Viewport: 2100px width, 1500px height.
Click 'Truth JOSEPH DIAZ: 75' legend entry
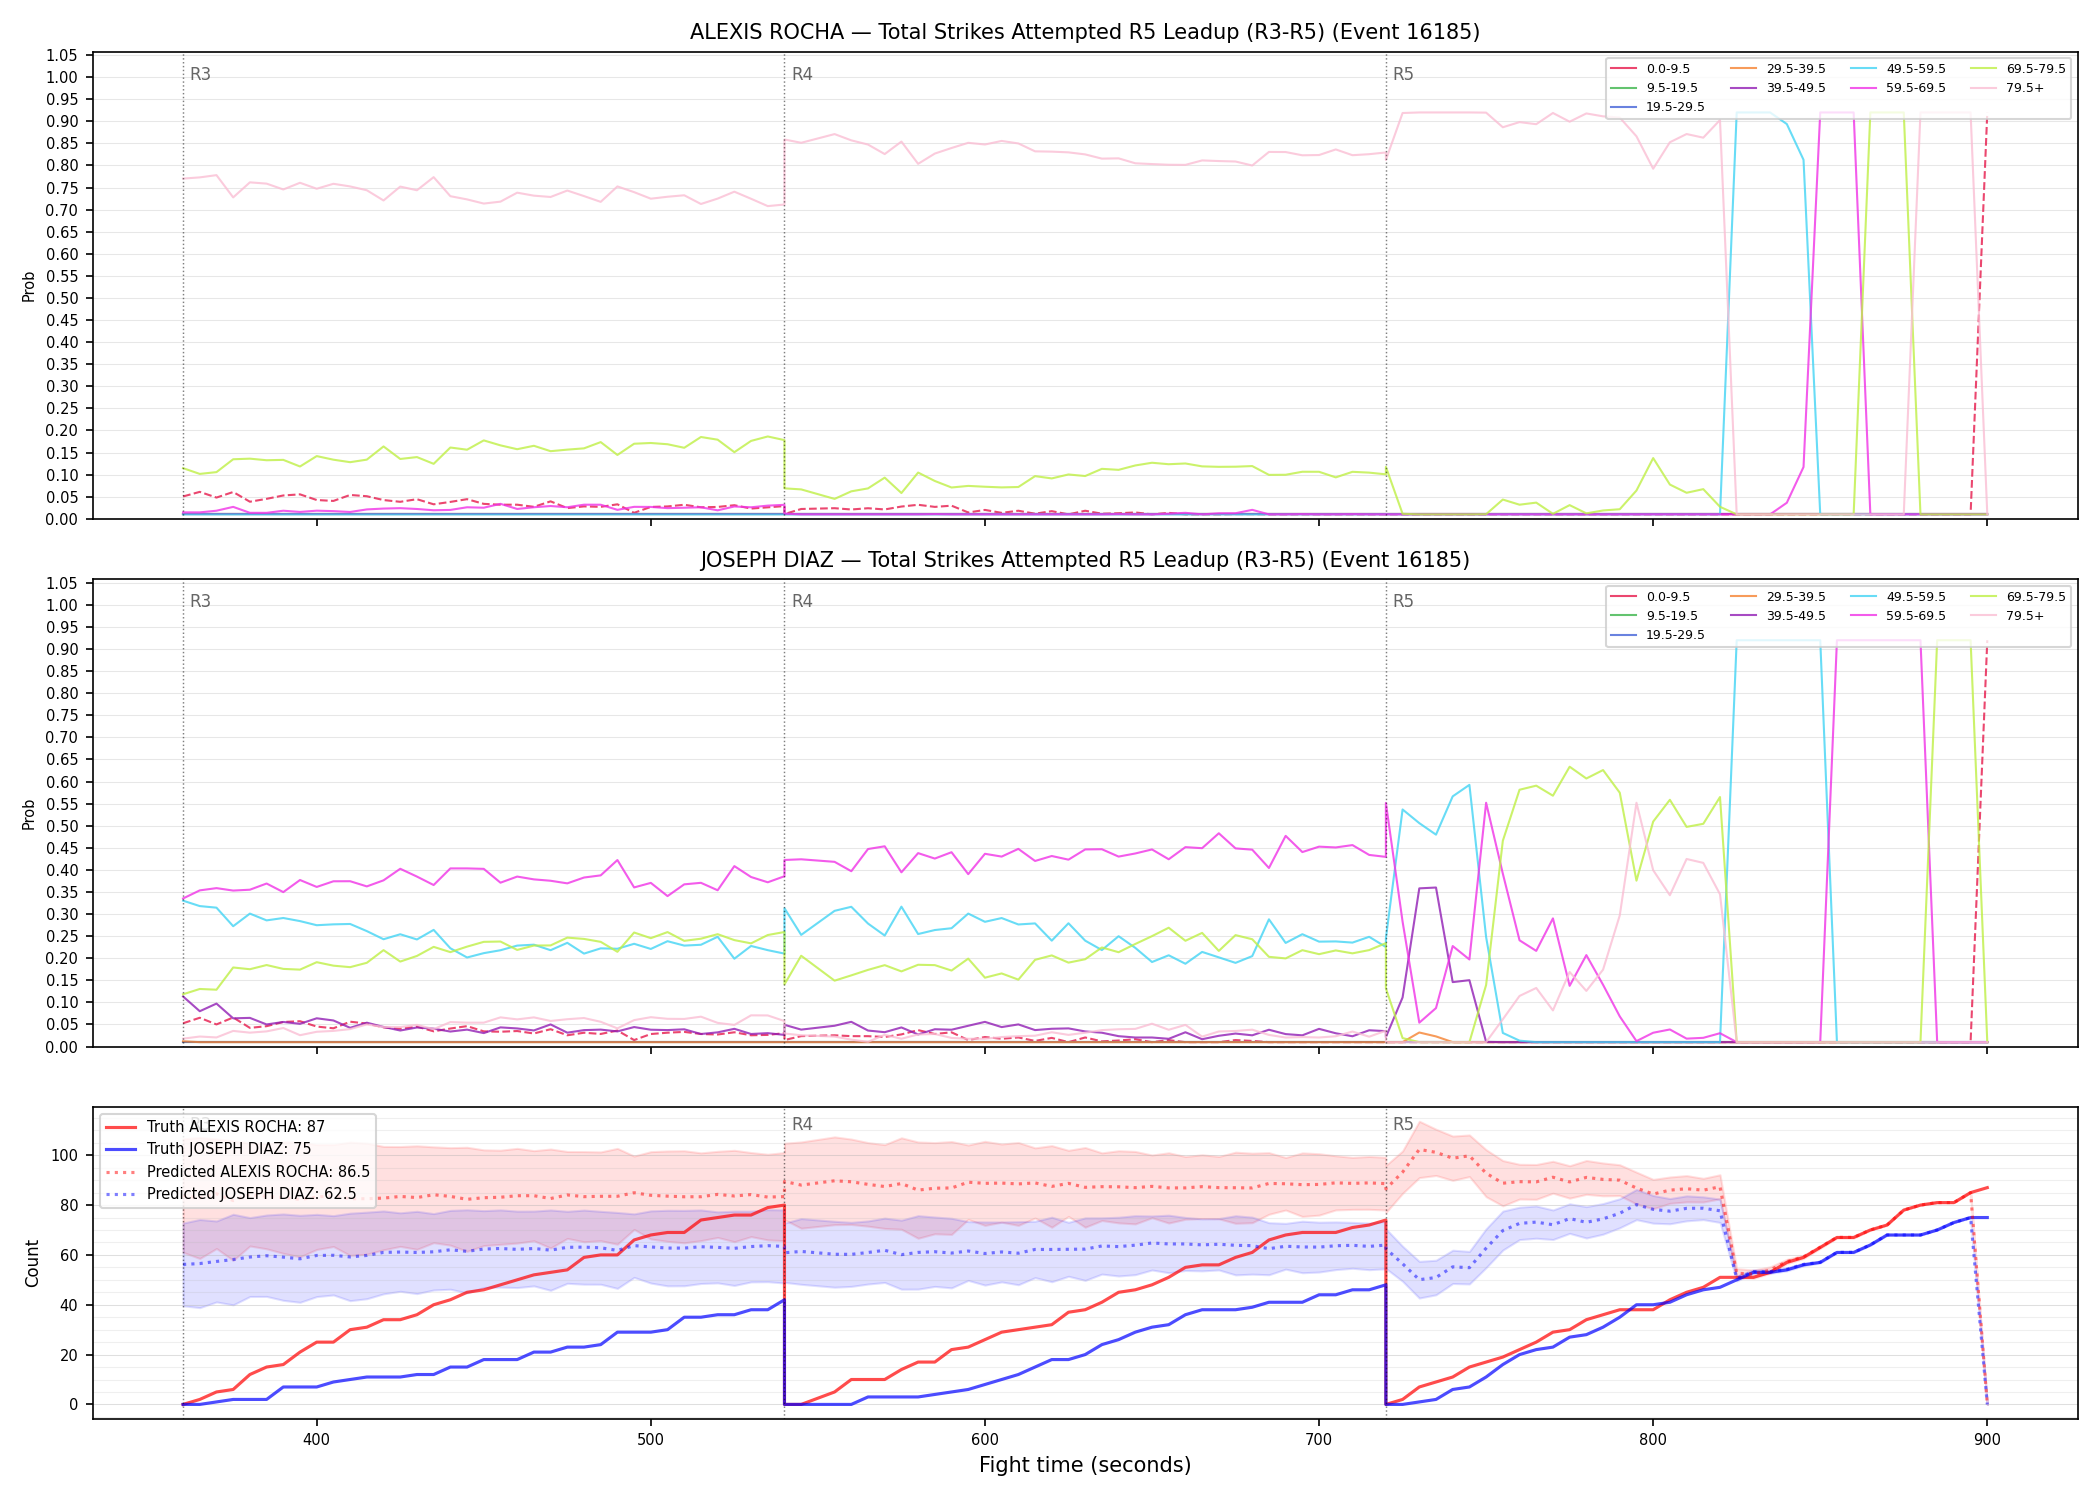pyautogui.click(x=208, y=1149)
